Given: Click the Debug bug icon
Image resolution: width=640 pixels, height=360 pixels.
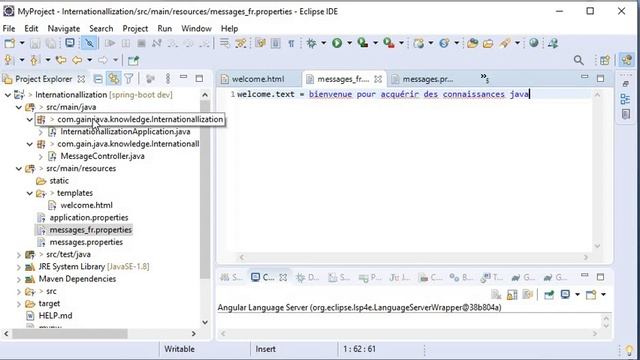Looking at the screenshot, I should [311, 43].
